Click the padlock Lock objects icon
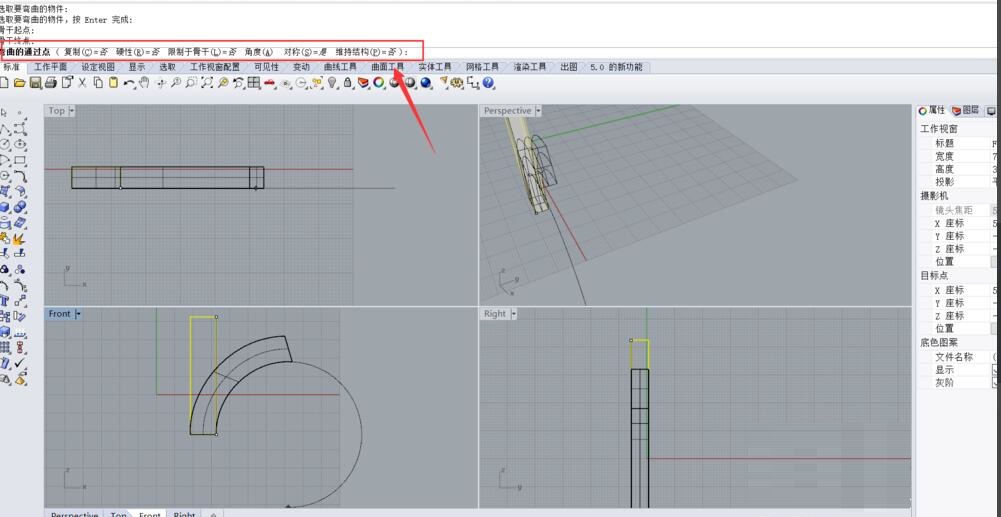 pyautogui.click(x=348, y=83)
